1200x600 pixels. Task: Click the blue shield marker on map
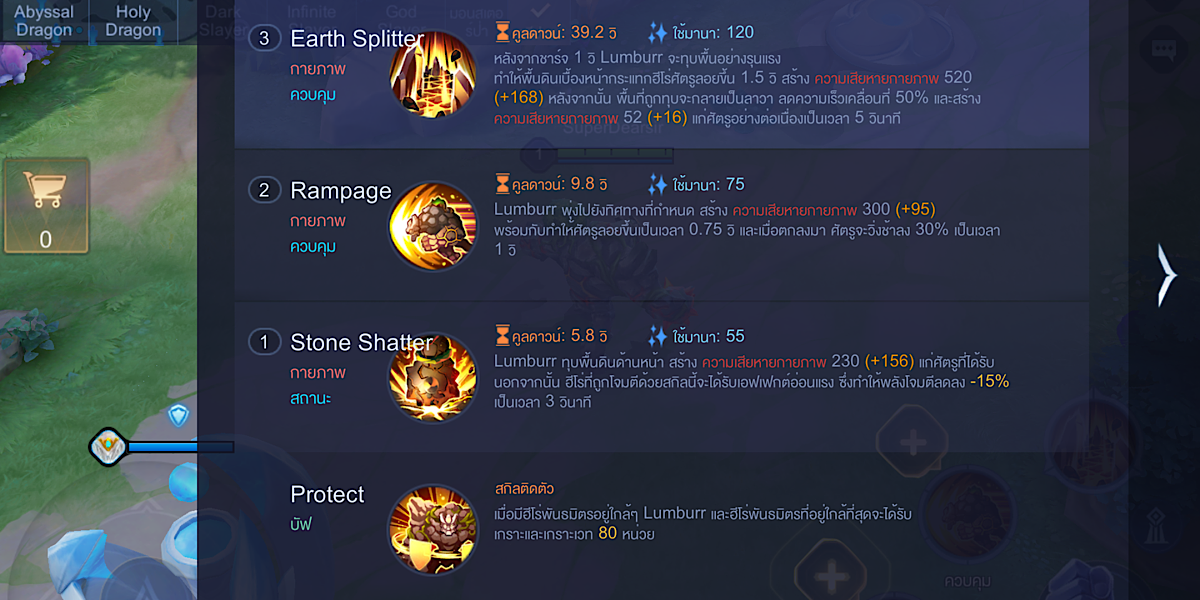178,416
